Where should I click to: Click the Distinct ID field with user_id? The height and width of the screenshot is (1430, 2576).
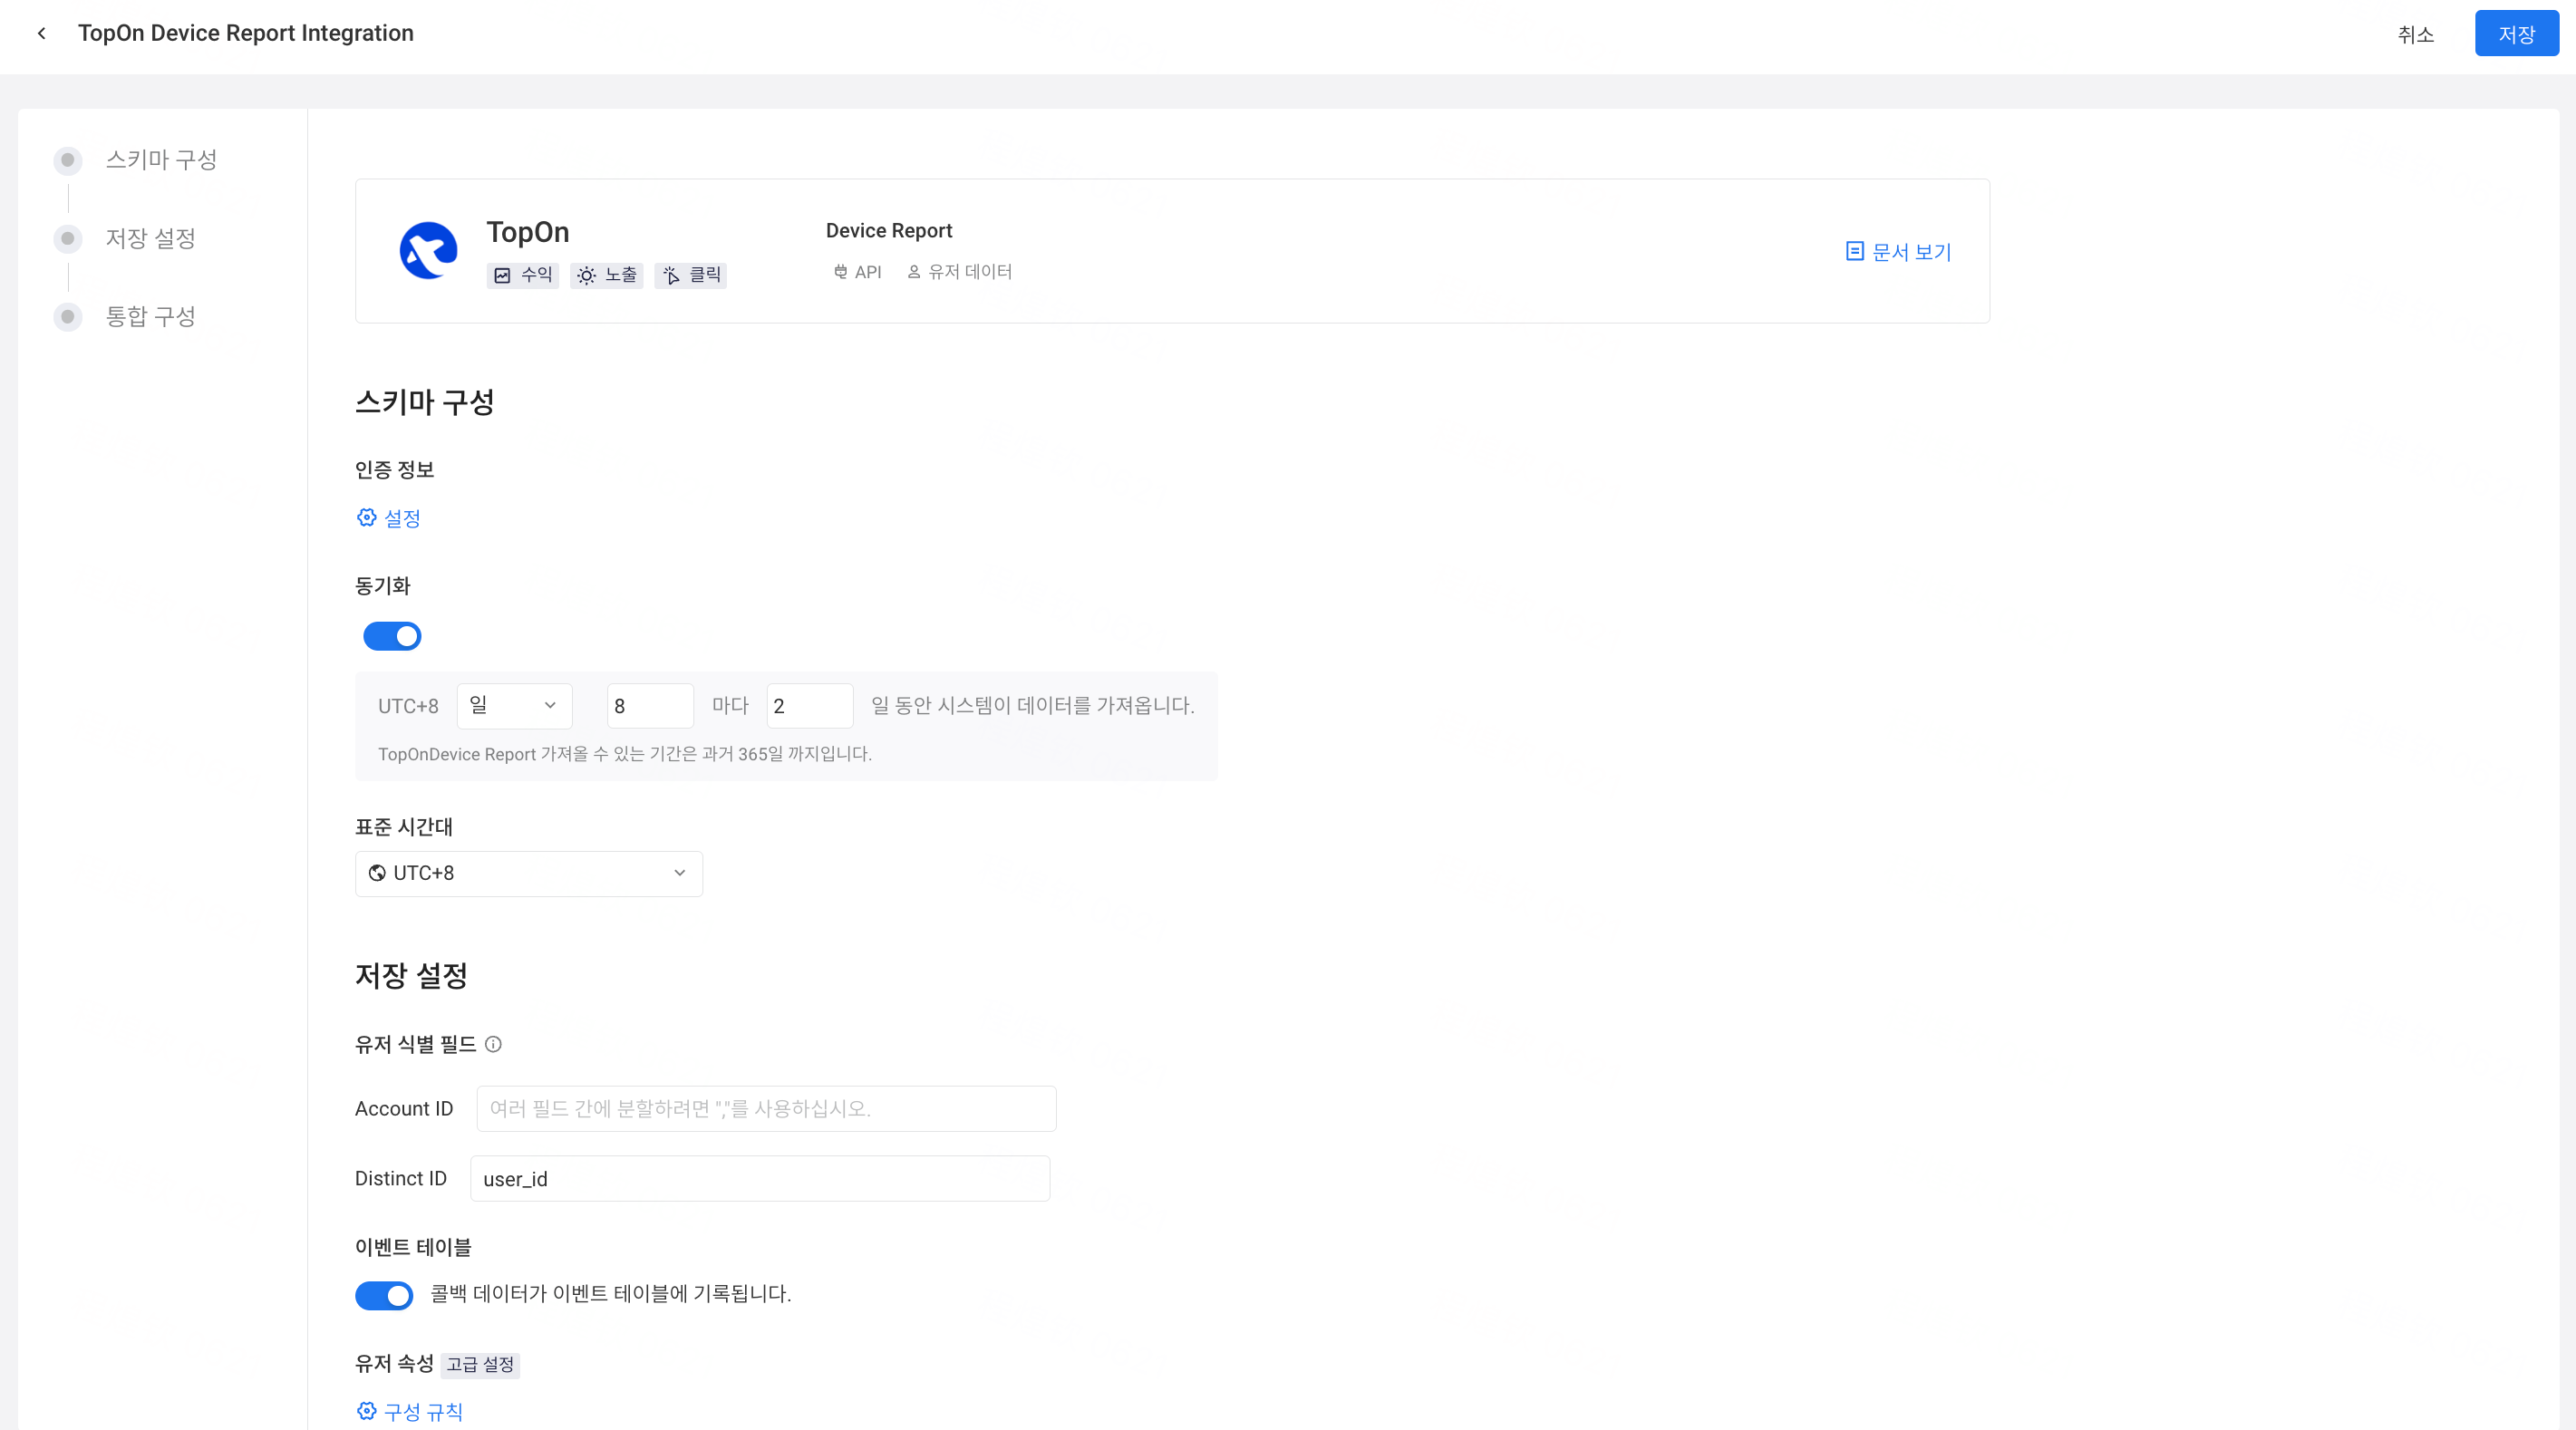[760, 1179]
